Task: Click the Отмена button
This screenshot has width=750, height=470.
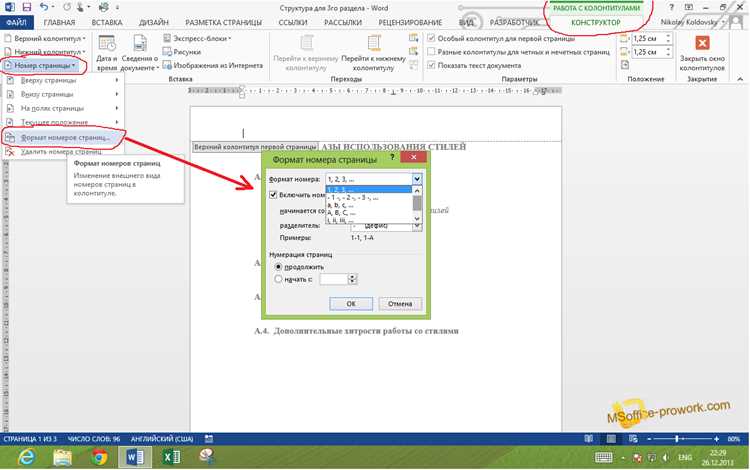Action: pyautogui.click(x=400, y=304)
